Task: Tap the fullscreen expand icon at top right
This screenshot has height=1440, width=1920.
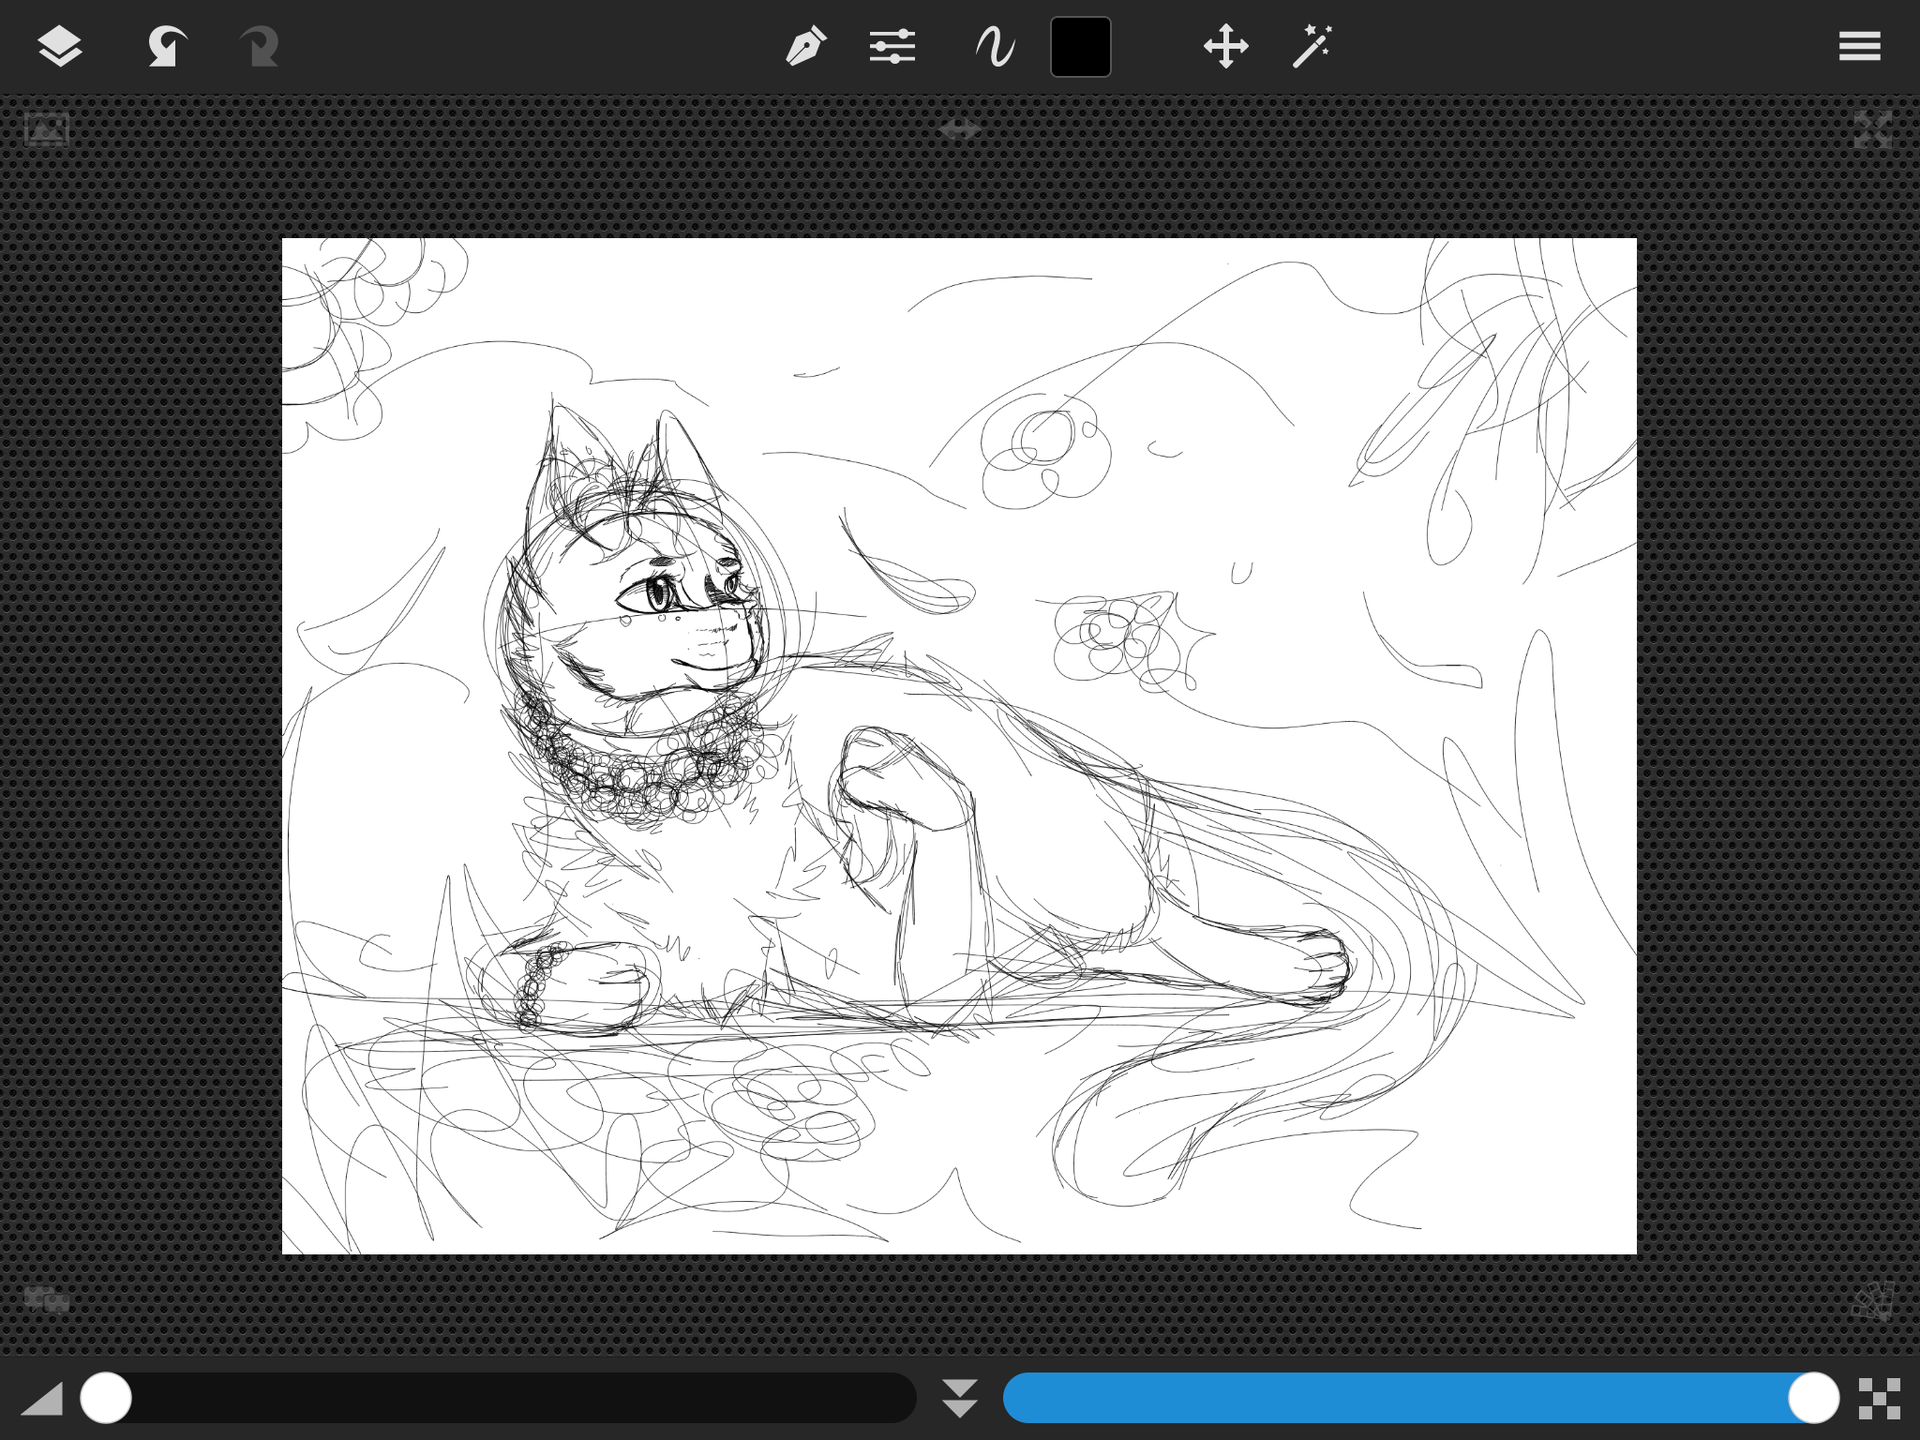Action: click(1873, 129)
